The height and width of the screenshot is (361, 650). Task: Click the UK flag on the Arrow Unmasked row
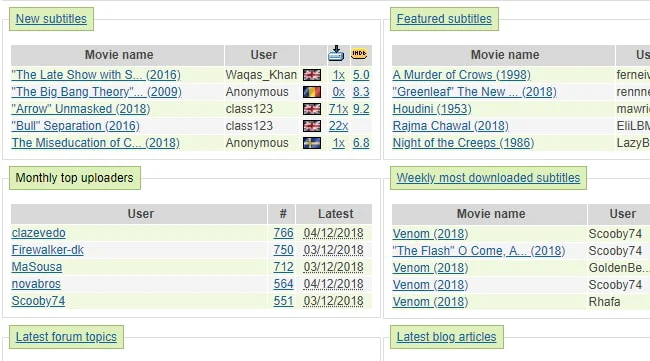(312, 109)
